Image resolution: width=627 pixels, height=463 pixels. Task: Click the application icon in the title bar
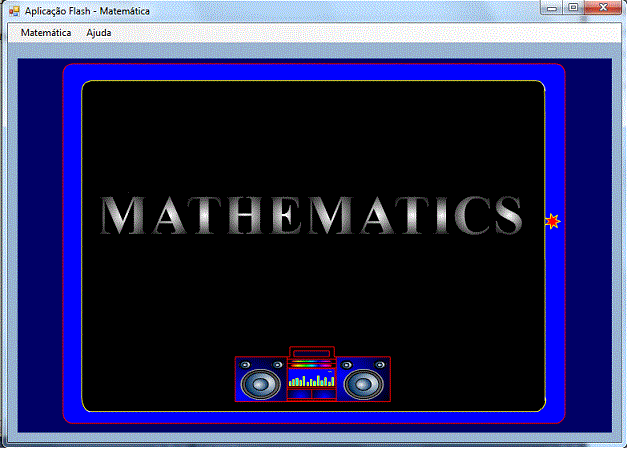point(14,11)
